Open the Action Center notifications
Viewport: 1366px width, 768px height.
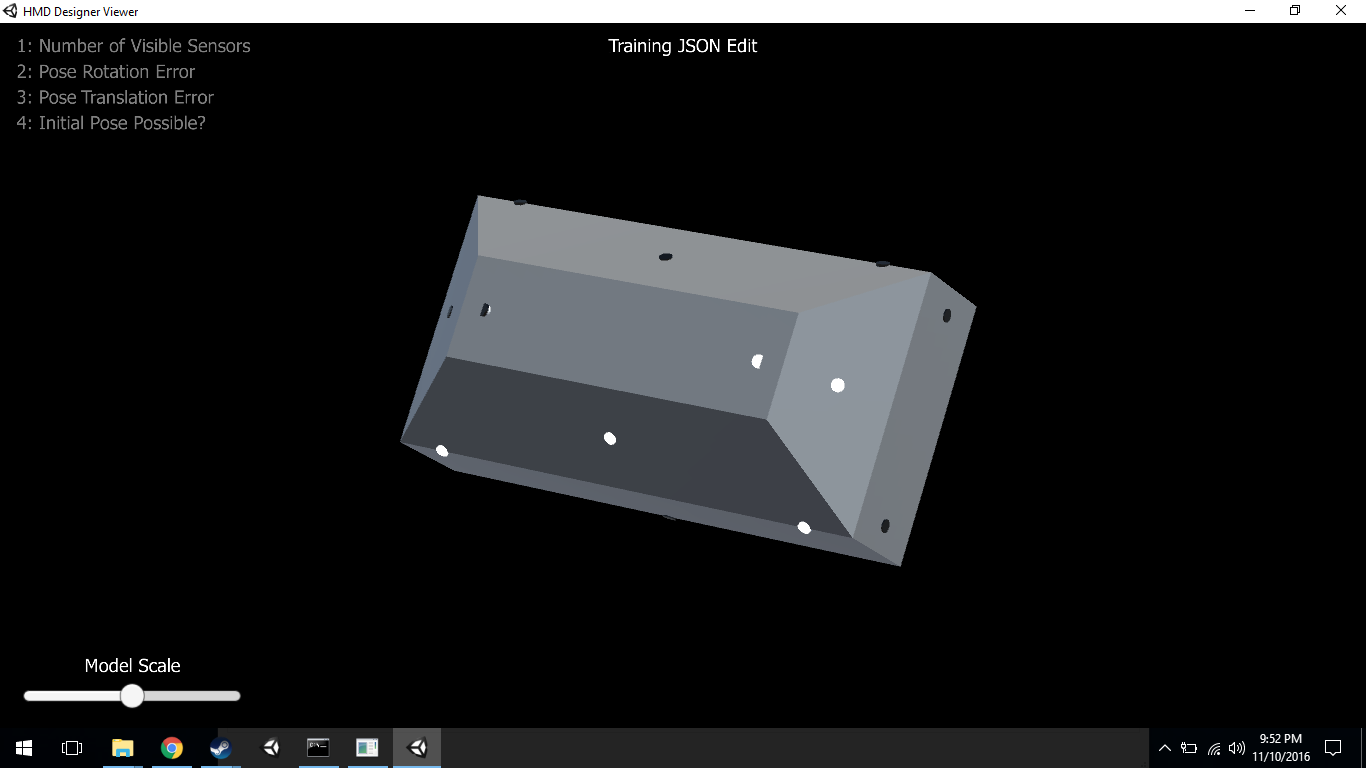coord(1333,748)
